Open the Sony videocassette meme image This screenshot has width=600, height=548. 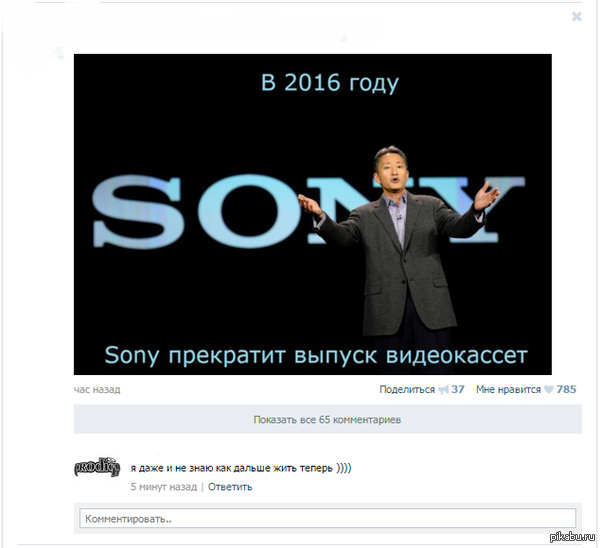tap(313, 214)
